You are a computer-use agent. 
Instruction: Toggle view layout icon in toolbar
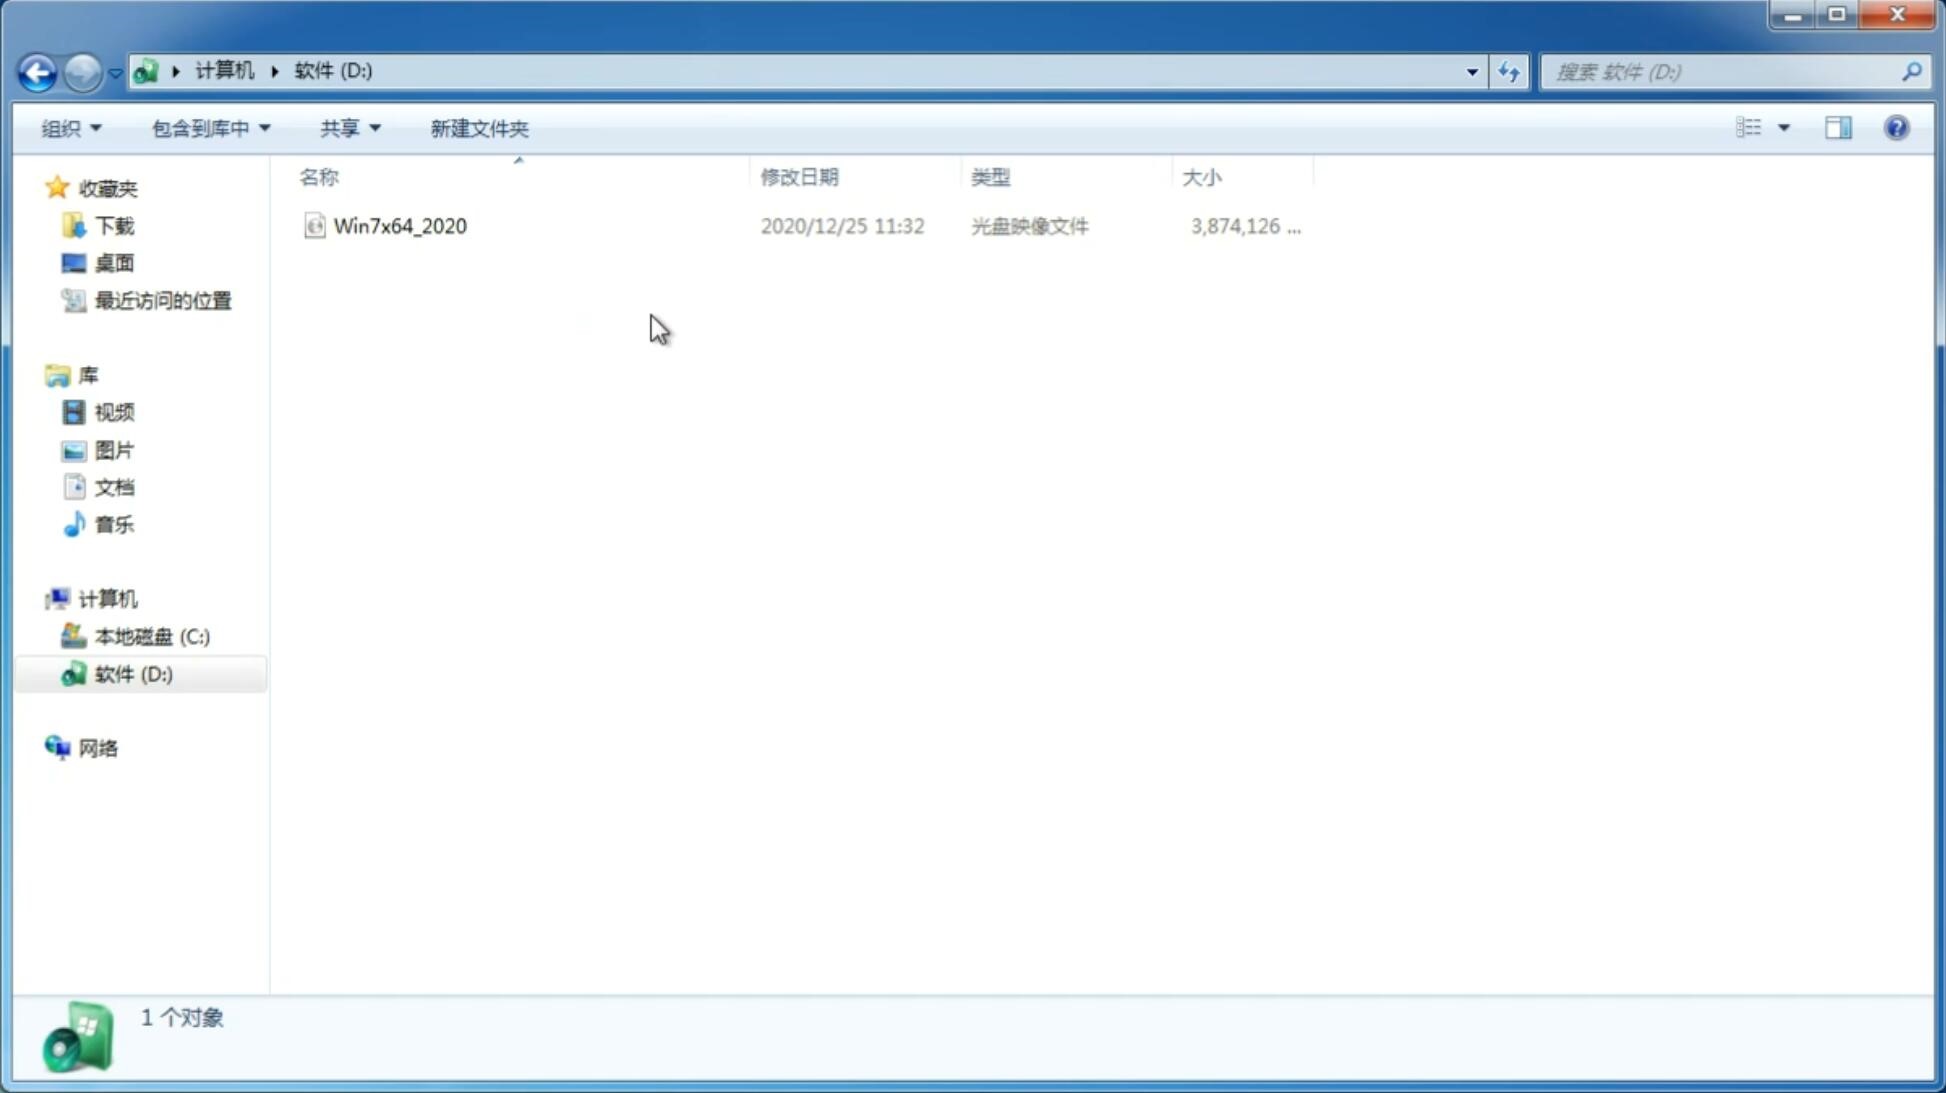1838,127
